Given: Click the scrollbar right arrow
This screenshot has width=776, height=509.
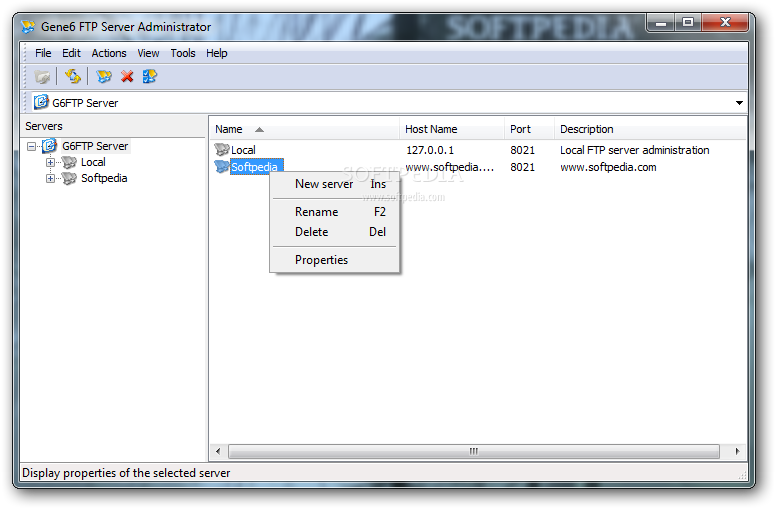Looking at the screenshot, I should click(x=737, y=451).
